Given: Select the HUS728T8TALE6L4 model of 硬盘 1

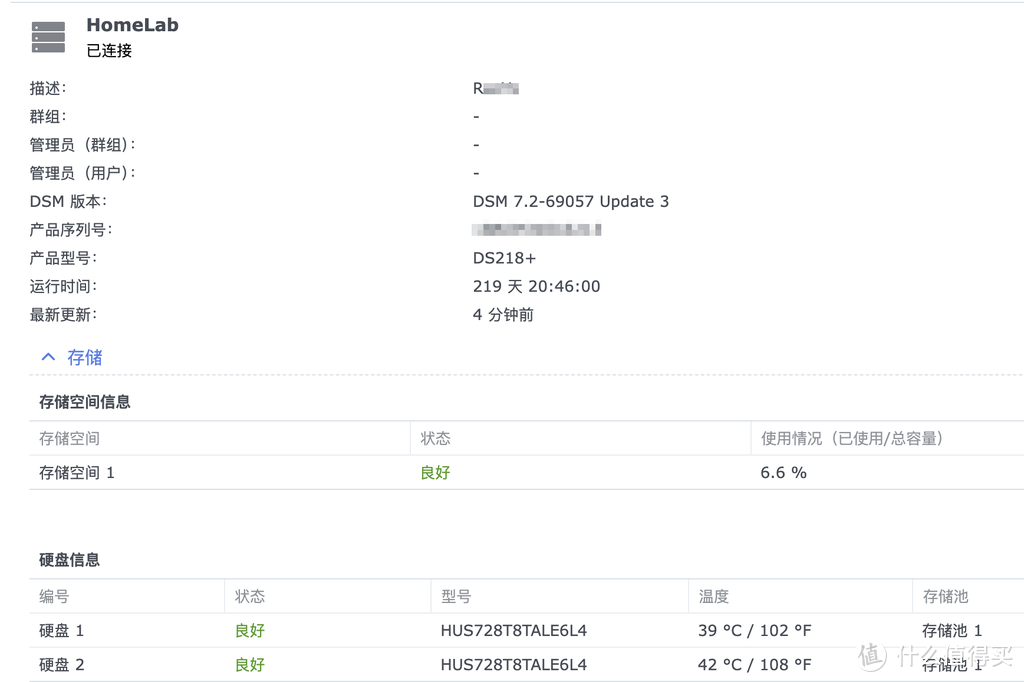Looking at the screenshot, I should click(x=513, y=630).
